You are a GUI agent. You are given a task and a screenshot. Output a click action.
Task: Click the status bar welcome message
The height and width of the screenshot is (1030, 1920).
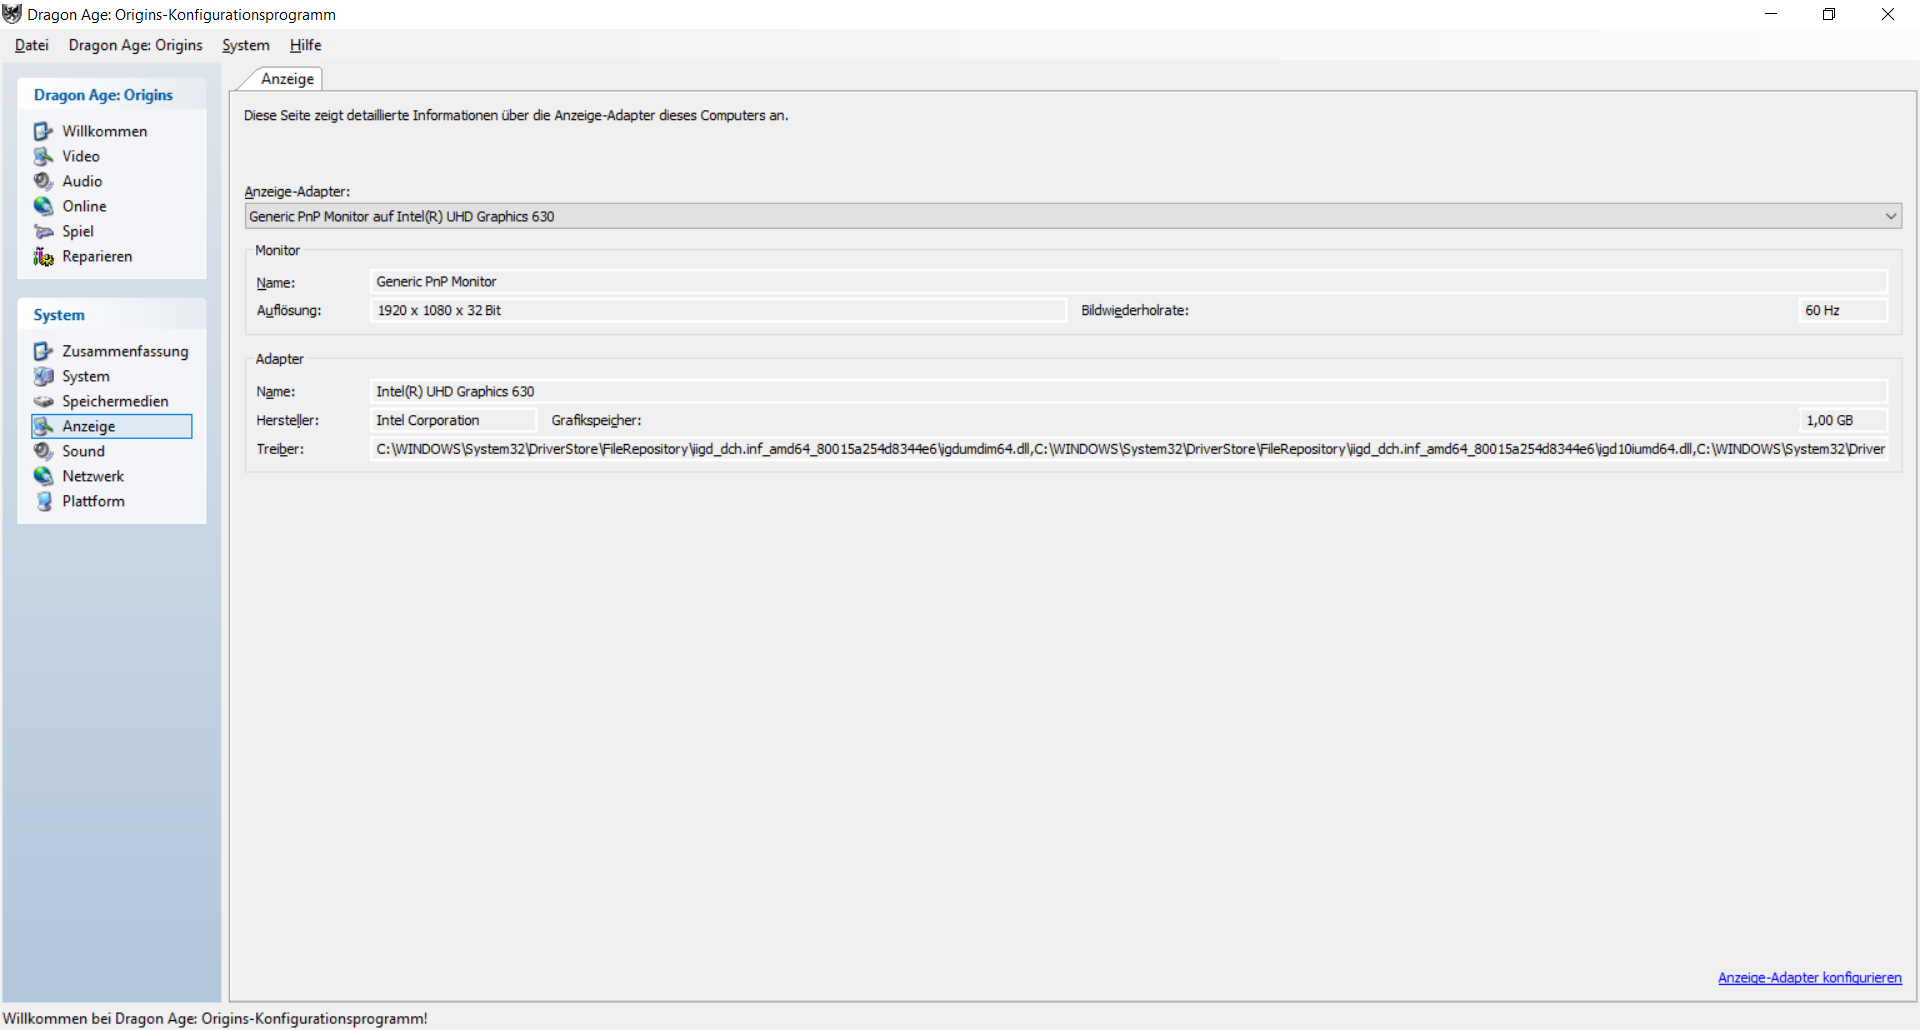pyautogui.click(x=215, y=1018)
